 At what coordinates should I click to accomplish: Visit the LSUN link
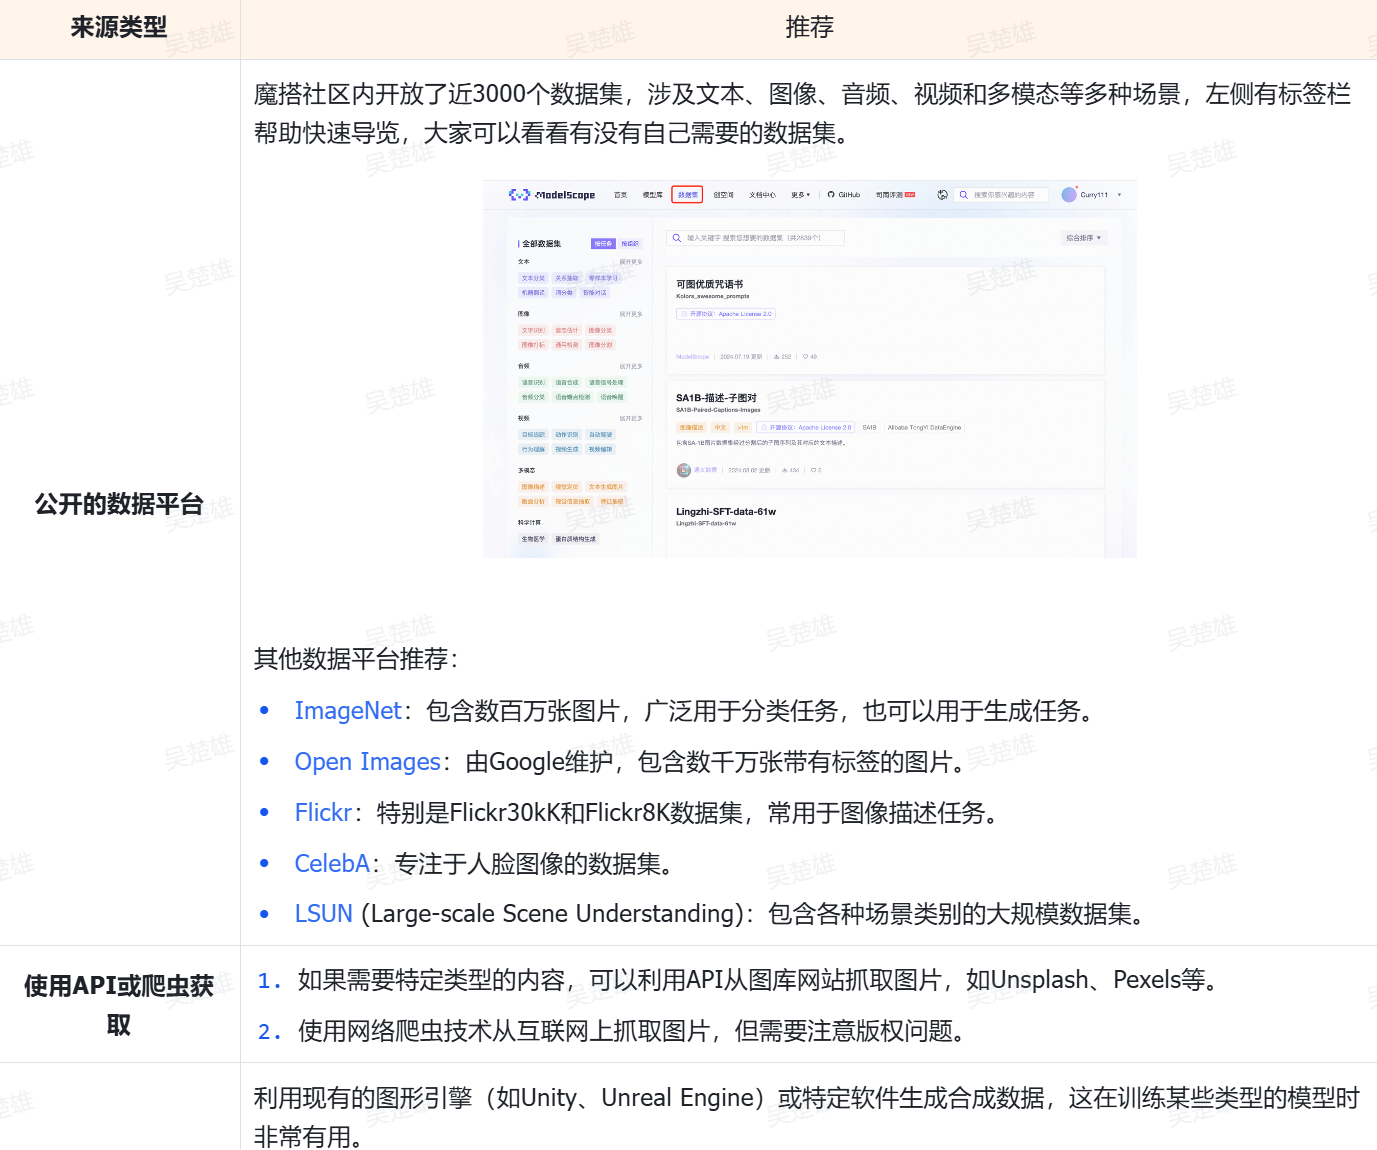point(323,914)
